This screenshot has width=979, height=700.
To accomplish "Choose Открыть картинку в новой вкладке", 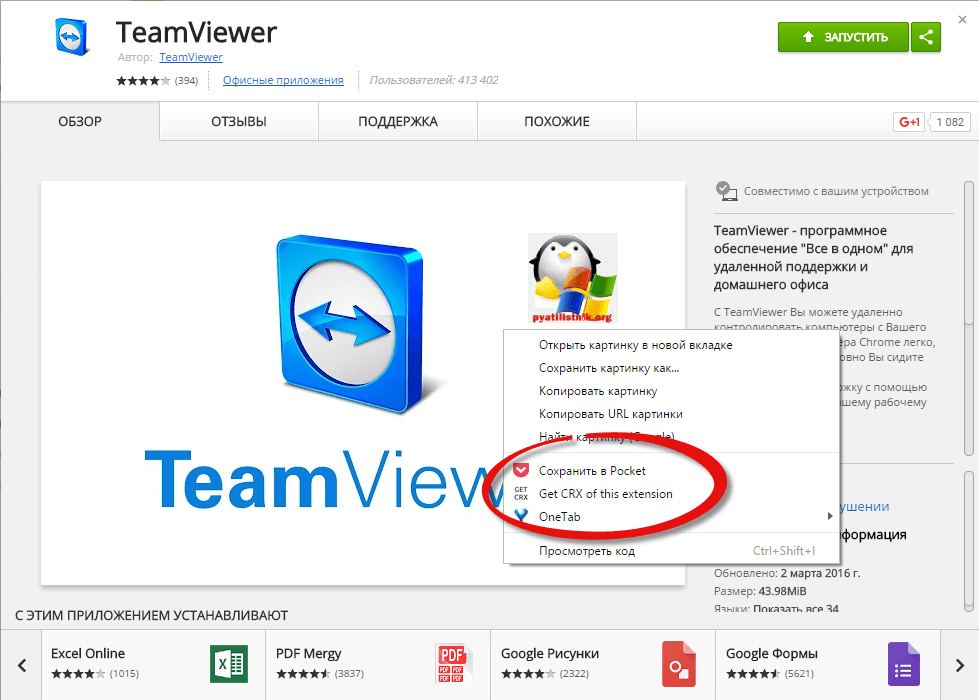I will pos(672,345).
